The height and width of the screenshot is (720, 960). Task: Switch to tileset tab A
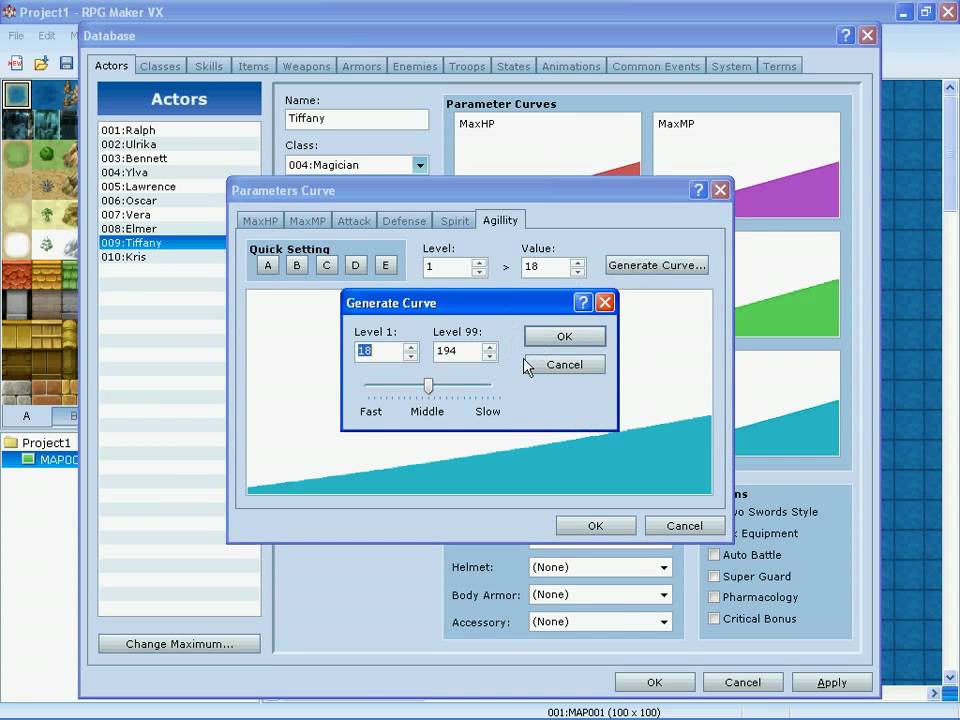click(x=26, y=416)
